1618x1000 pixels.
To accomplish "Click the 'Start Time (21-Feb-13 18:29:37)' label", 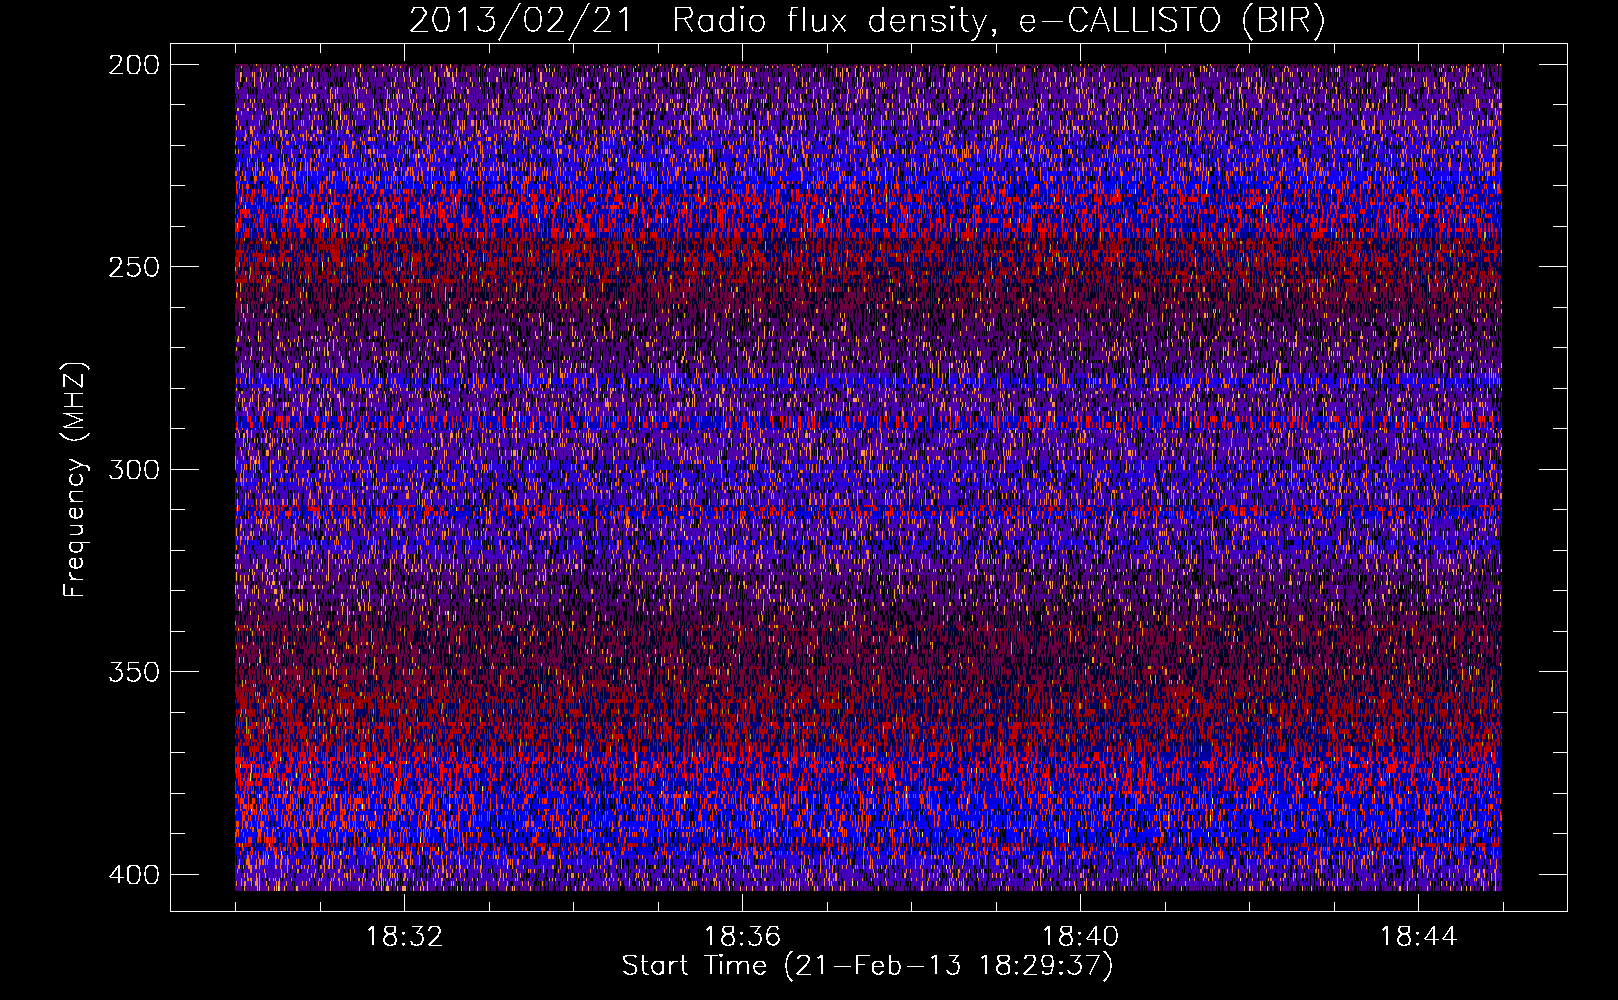I will (867, 966).
